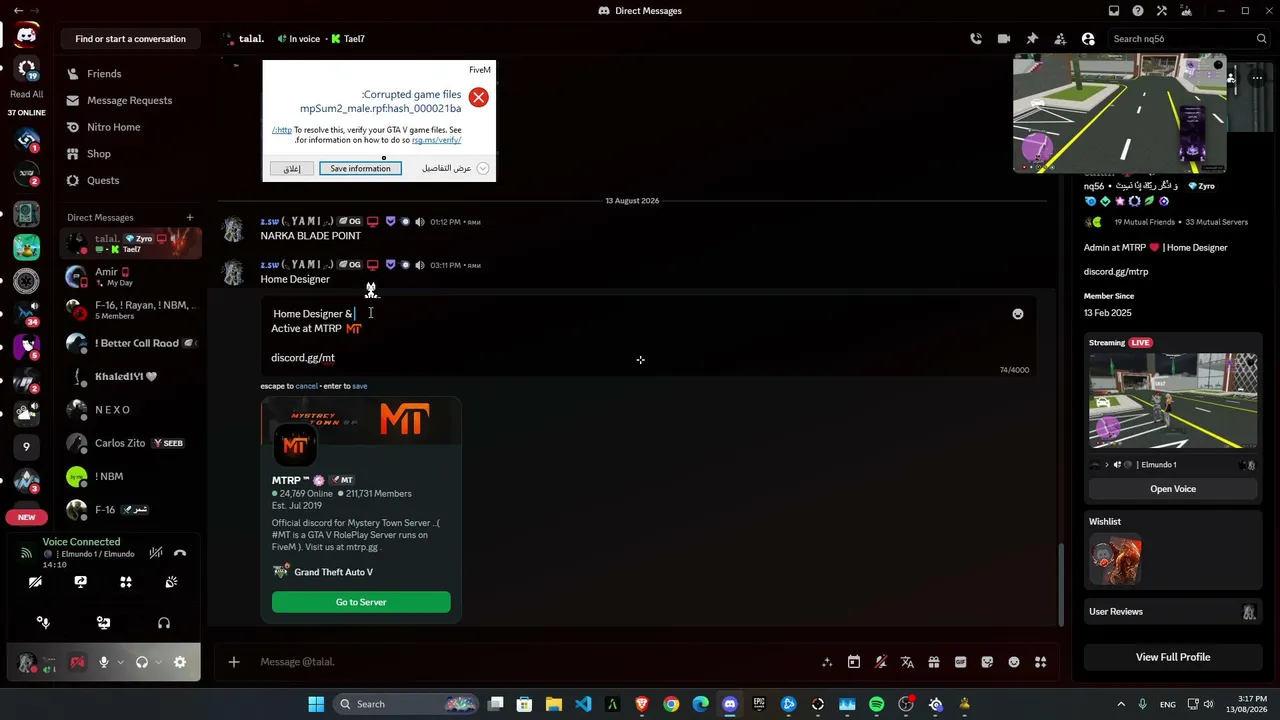Open the calendar icon in message bar
The image size is (1280, 720).
click(x=854, y=662)
